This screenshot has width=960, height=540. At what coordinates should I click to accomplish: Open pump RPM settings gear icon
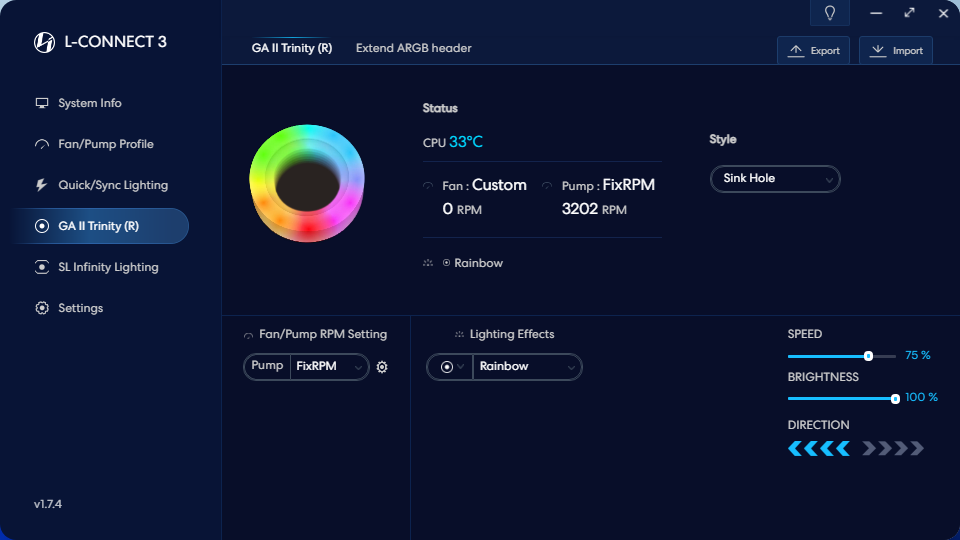(382, 367)
